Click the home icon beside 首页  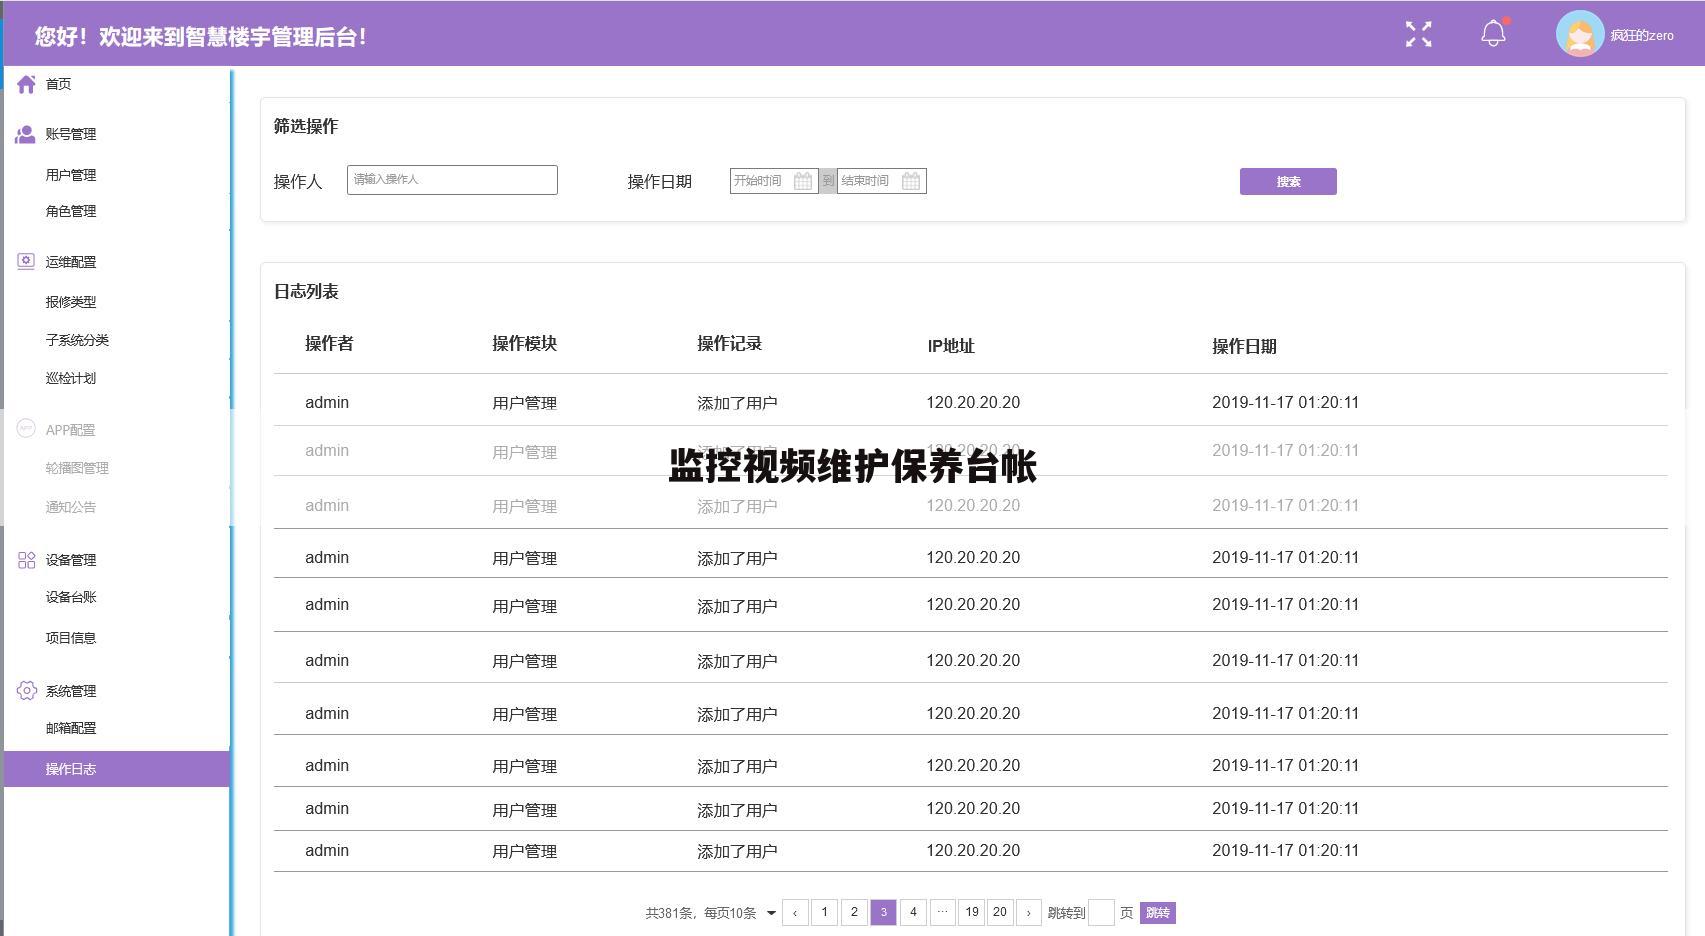pos(26,84)
